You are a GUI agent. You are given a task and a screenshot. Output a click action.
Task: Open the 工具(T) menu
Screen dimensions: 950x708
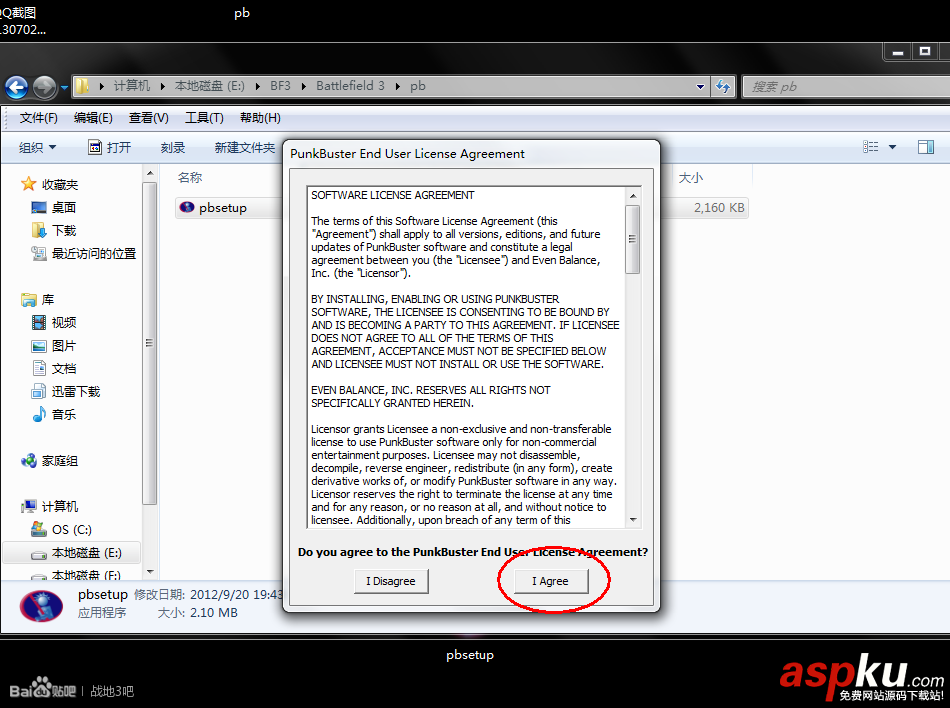(204, 117)
